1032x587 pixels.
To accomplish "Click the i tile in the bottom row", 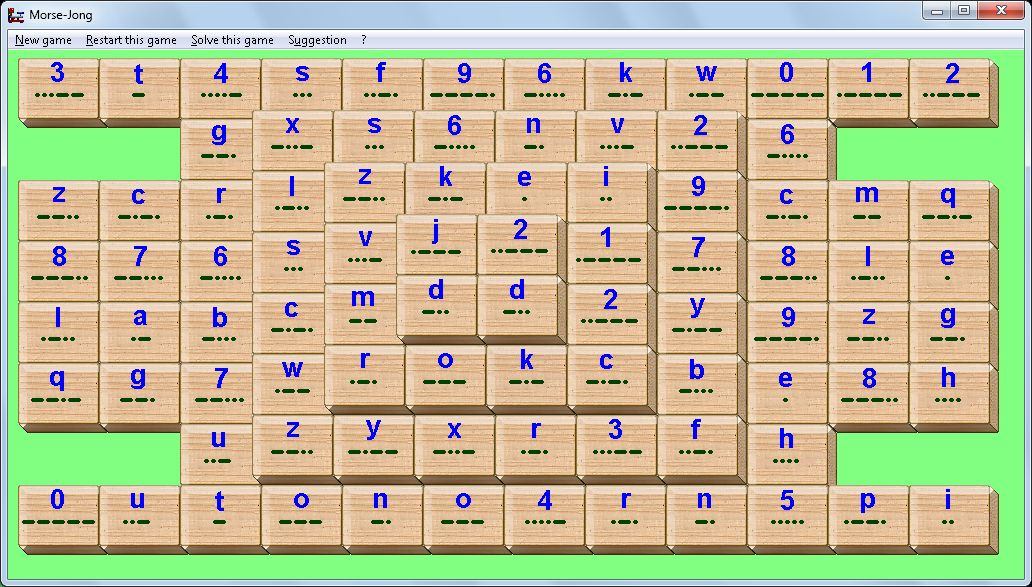I will tap(949, 515).
